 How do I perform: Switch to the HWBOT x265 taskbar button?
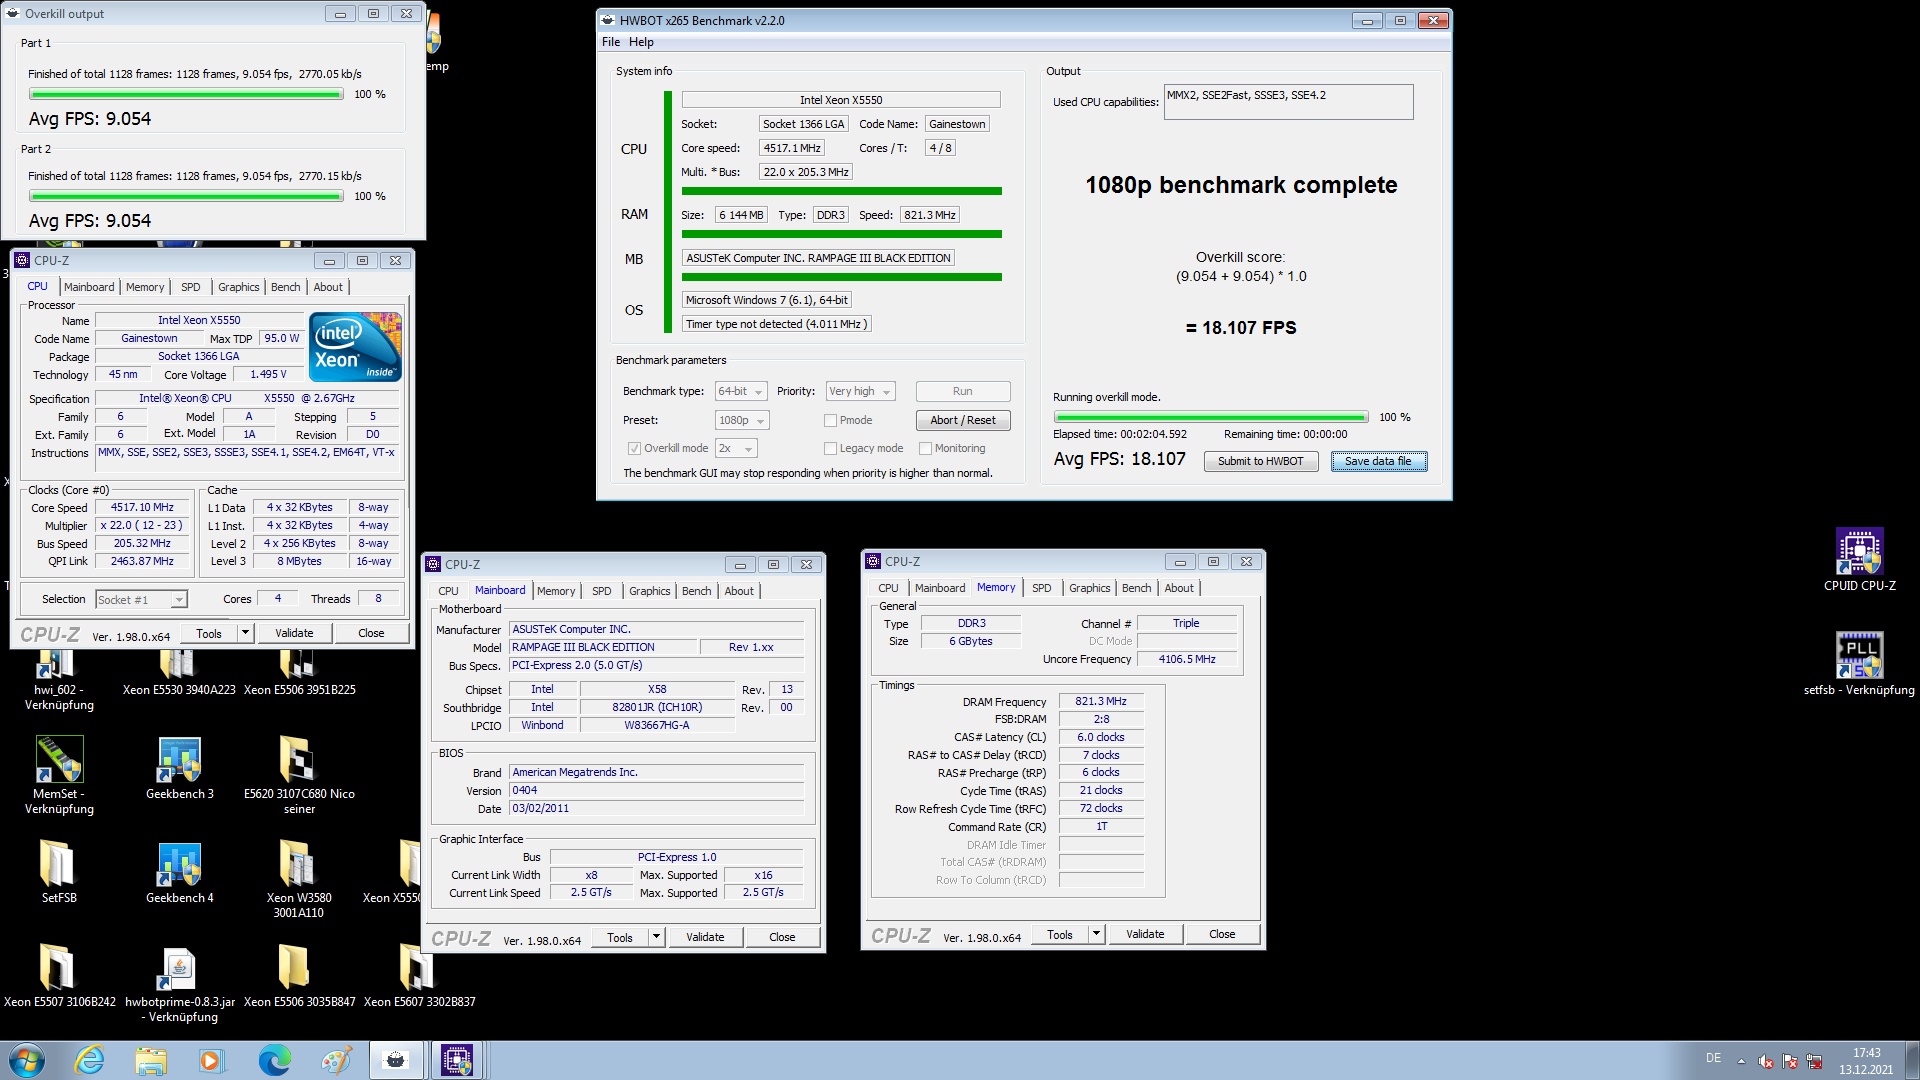[396, 1060]
